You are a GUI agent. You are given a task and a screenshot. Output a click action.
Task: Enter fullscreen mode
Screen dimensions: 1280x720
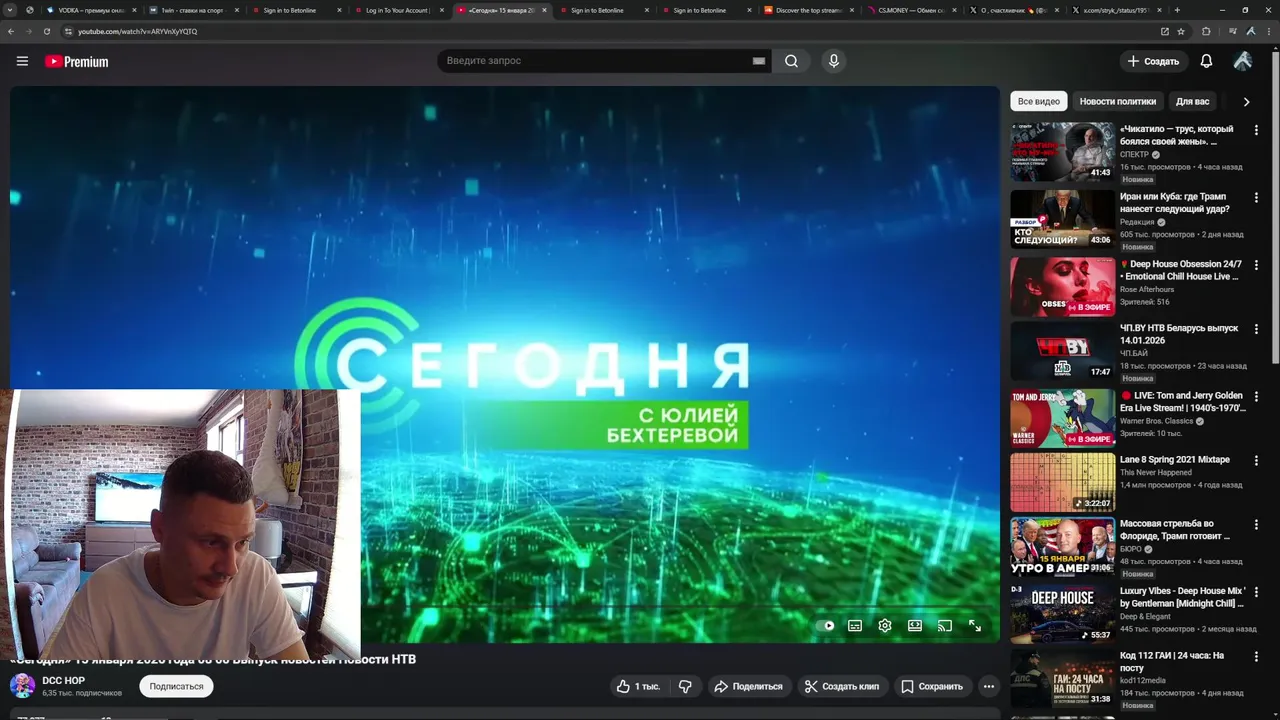(x=975, y=626)
